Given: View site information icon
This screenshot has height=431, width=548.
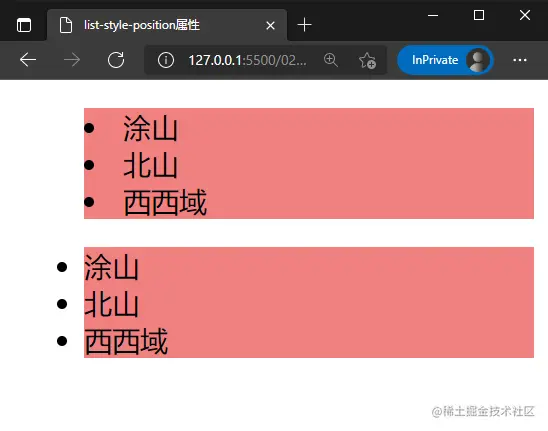Looking at the screenshot, I should (x=166, y=60).
